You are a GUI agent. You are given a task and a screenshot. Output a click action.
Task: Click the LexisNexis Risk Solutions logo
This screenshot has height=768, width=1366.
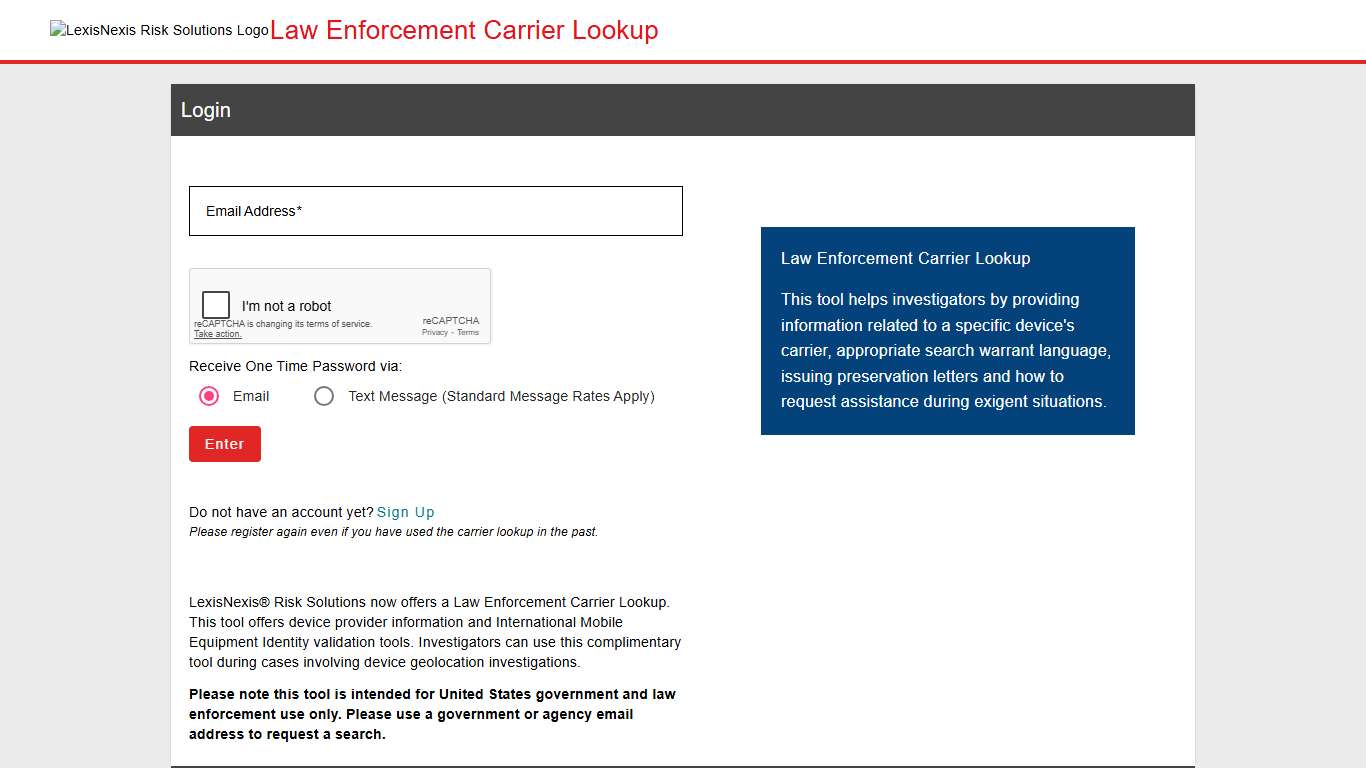(x=158, y=29)
